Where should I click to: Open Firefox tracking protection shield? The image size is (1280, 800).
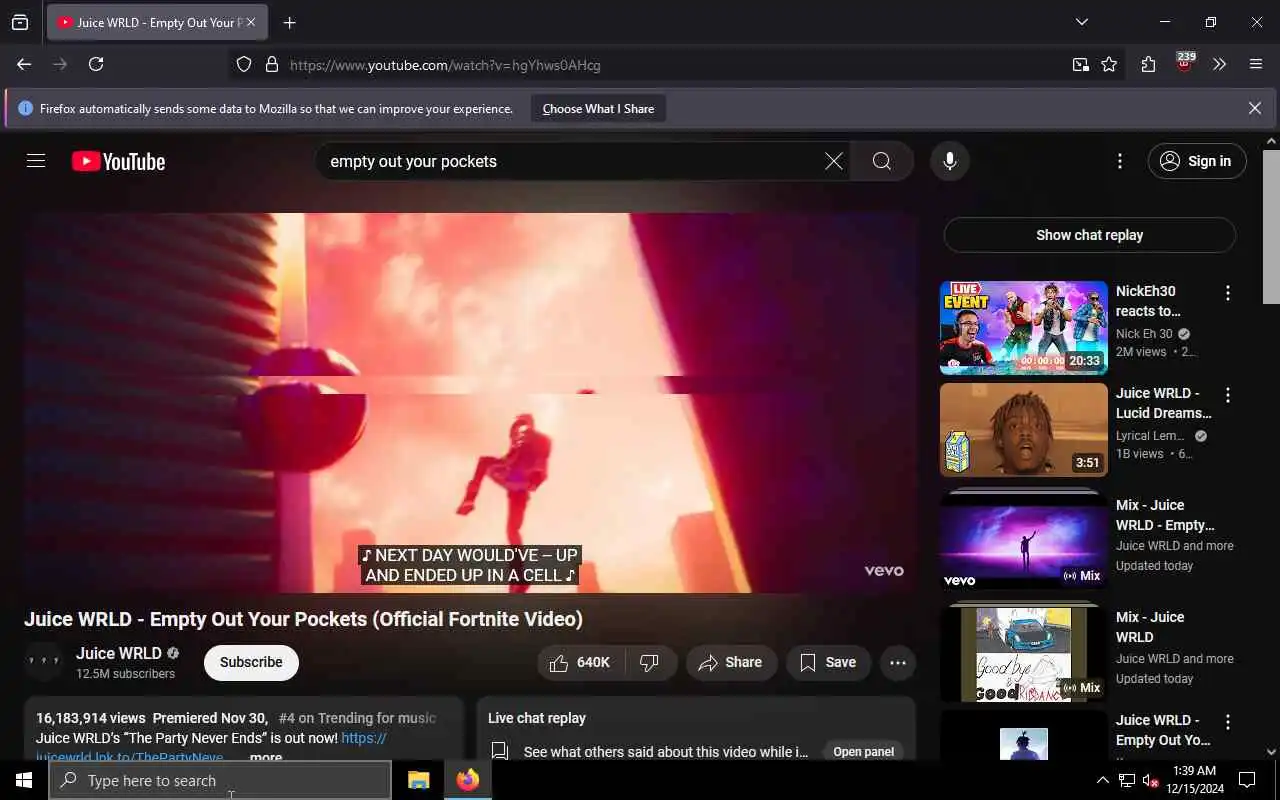click(x=244, y=65)
